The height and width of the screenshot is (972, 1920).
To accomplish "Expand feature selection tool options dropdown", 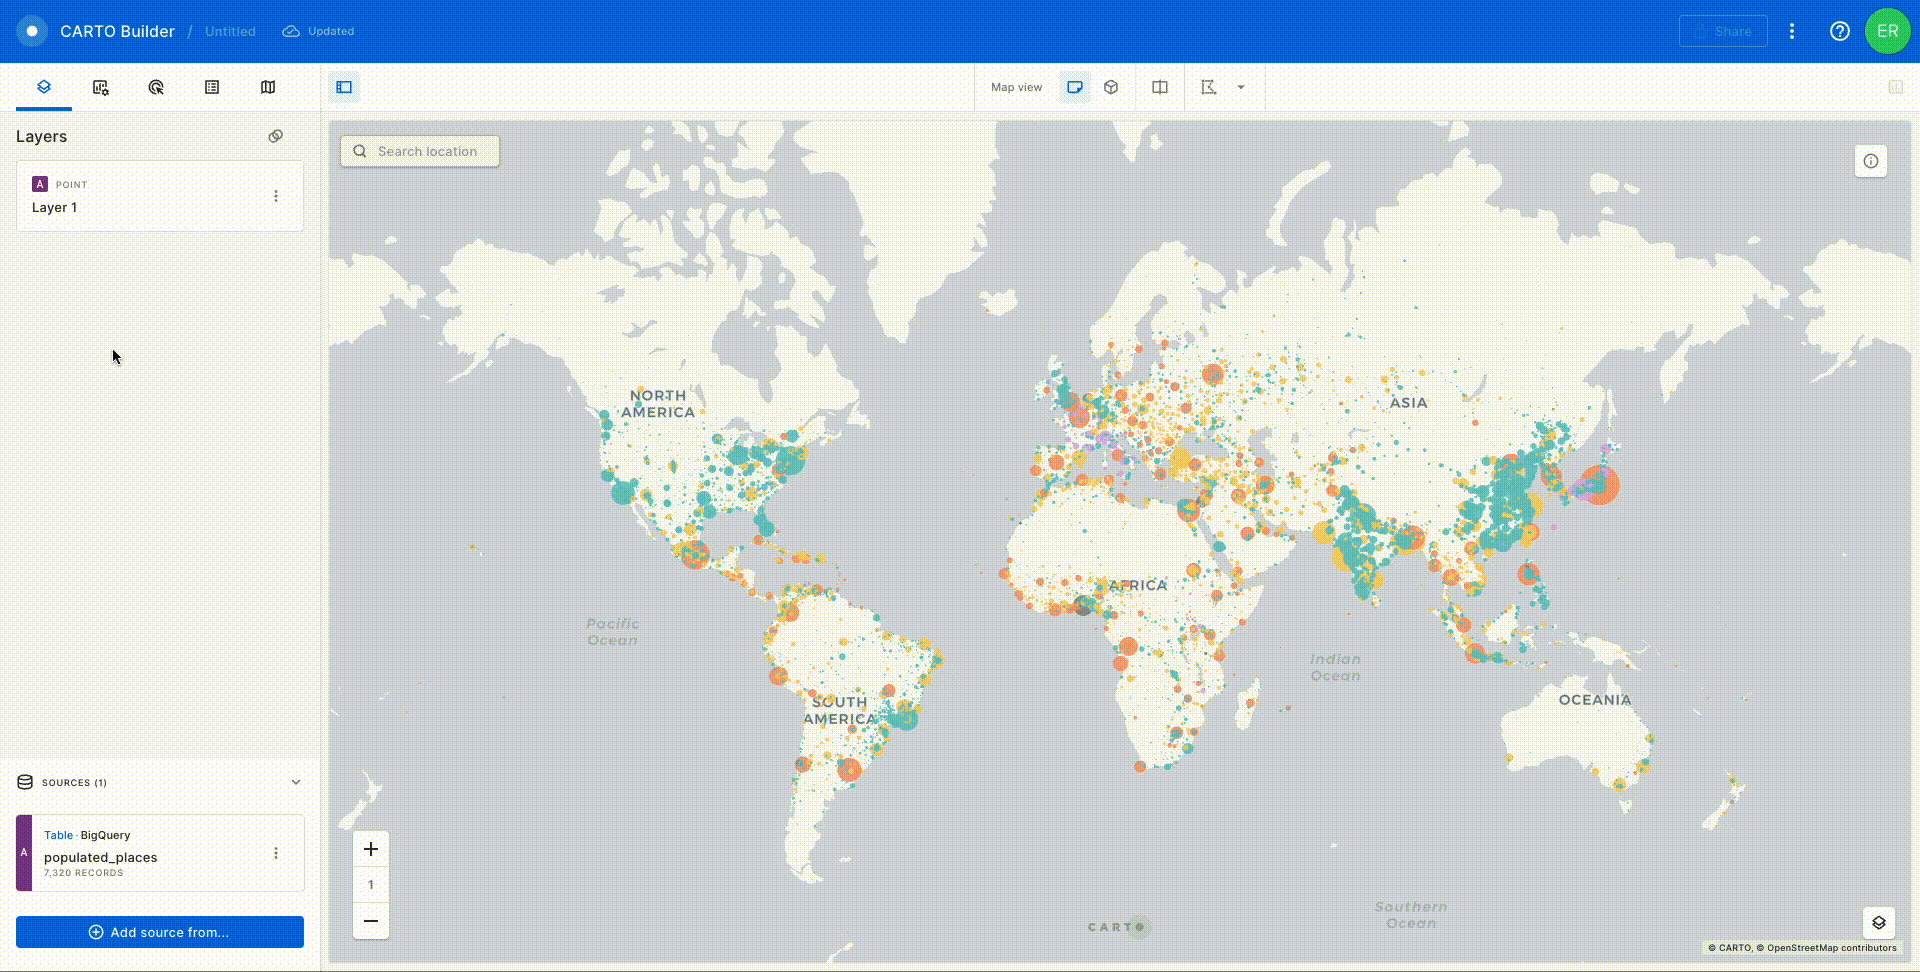I will pyautogui.click(x=1241, y=87).
